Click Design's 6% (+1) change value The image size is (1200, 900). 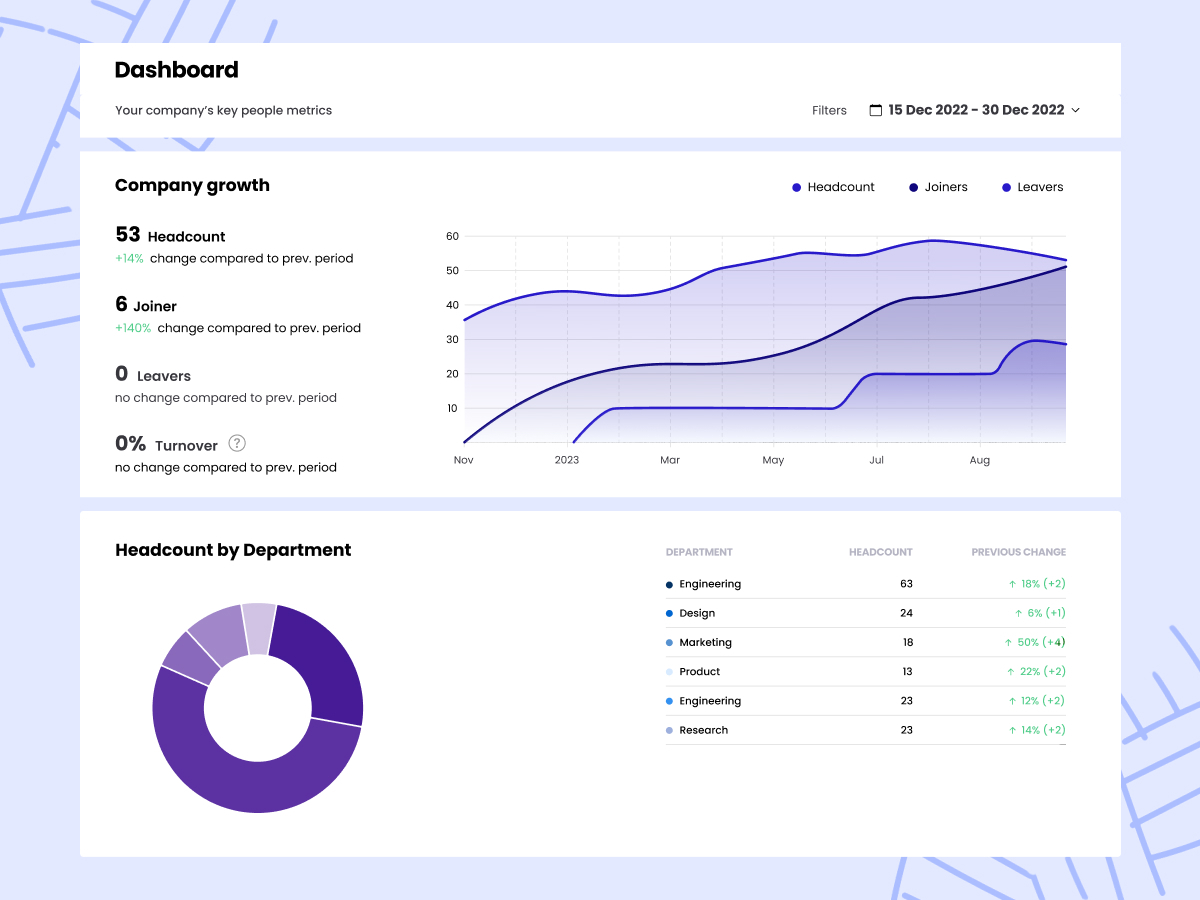pyautogui.click(x=1043, y=613)
